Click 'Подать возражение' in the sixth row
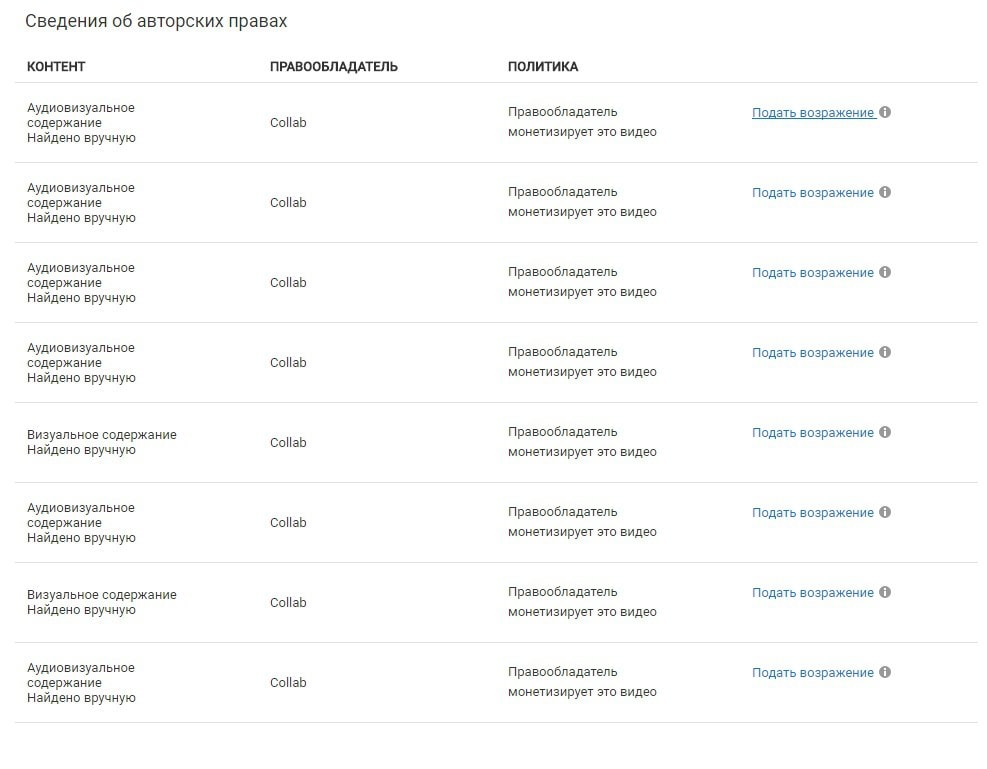This screenshot has height=769, width=987. 813,512
